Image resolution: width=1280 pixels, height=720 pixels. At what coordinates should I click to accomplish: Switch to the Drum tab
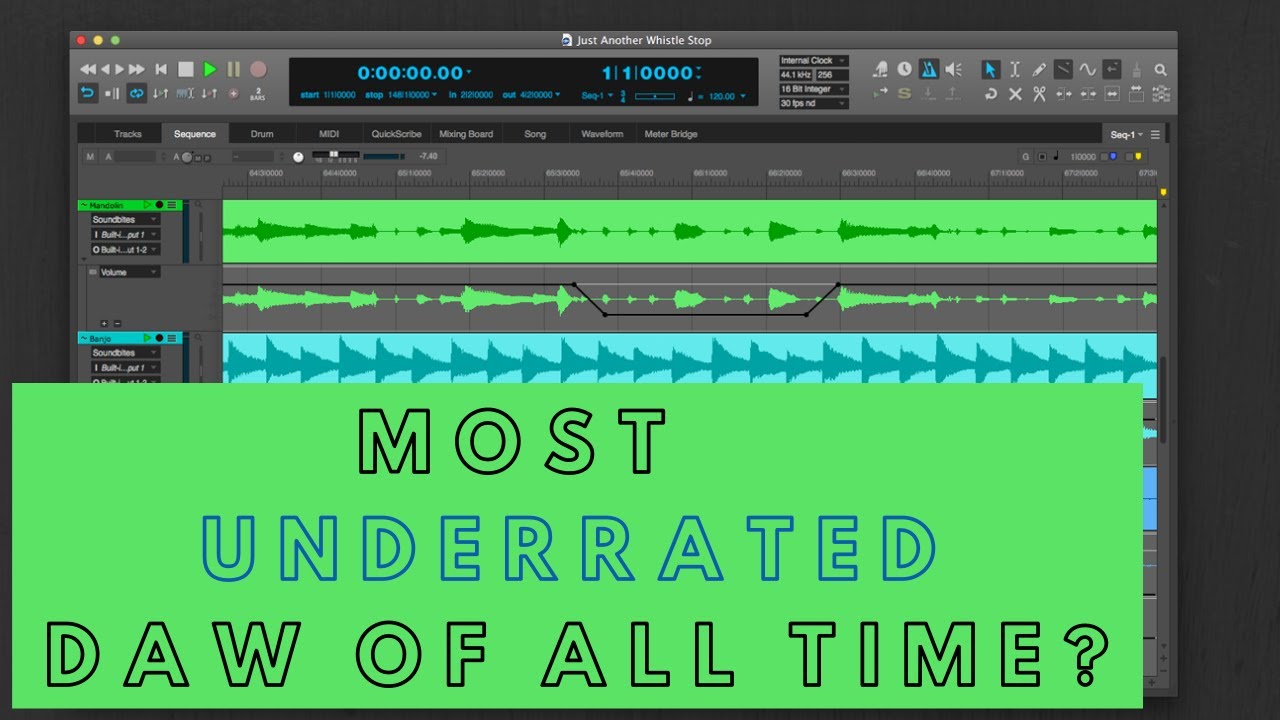coord(262,134)
